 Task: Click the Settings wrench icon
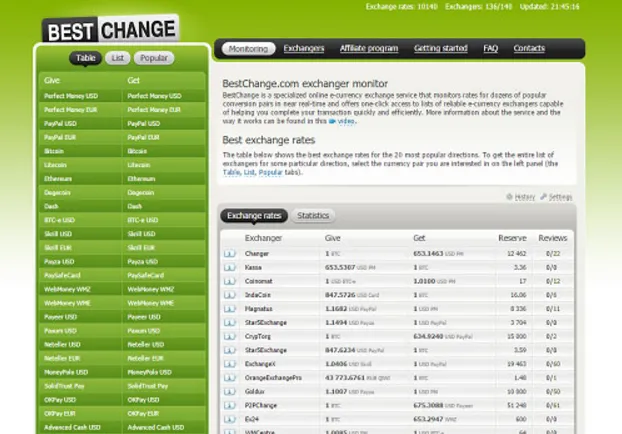(x=543, y=196)
